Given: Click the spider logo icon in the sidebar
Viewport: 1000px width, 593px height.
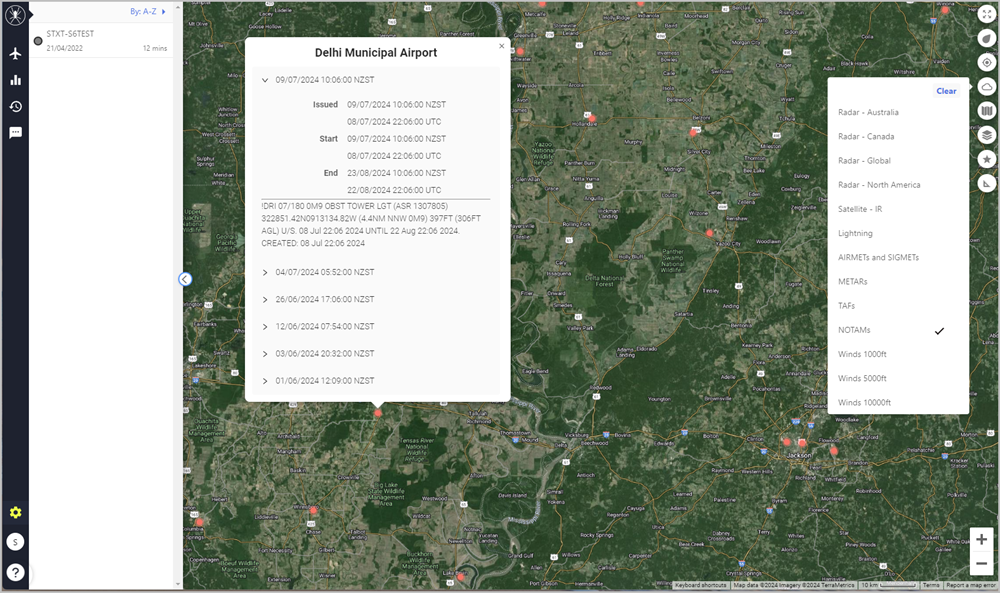Looking at the screenshot, I should (15, 14).
